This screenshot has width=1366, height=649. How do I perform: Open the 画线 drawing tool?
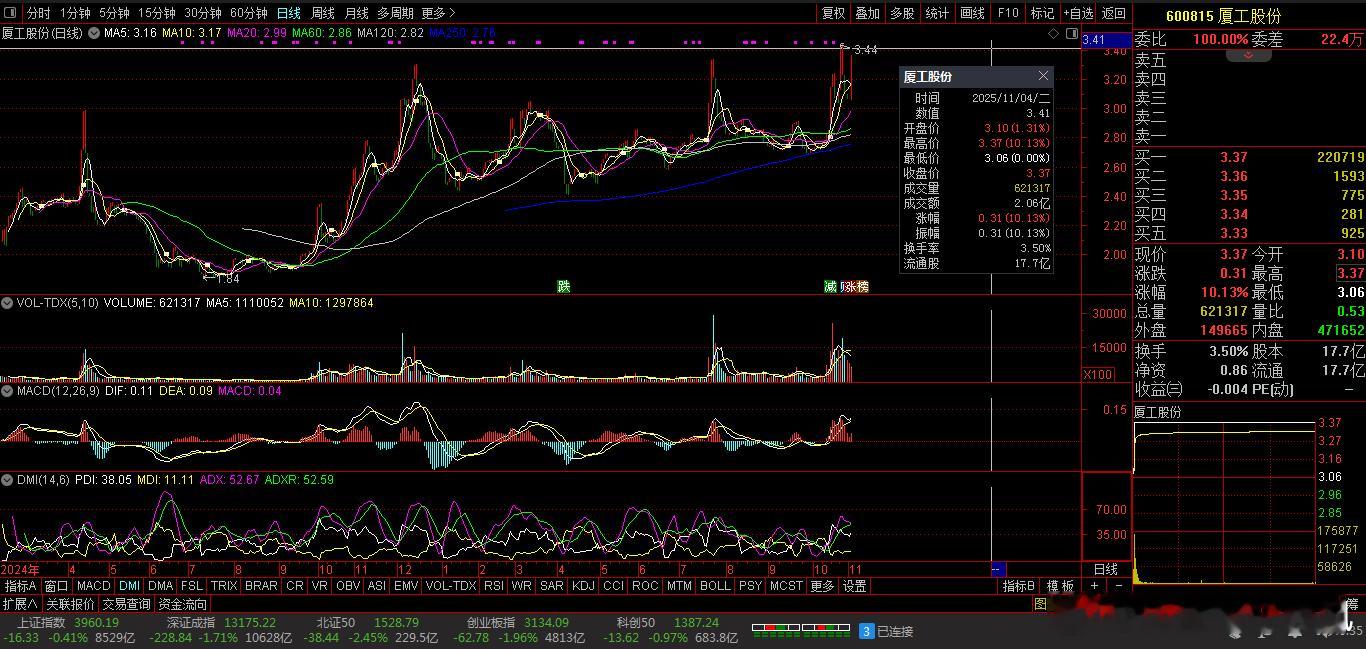pos(972,13)
